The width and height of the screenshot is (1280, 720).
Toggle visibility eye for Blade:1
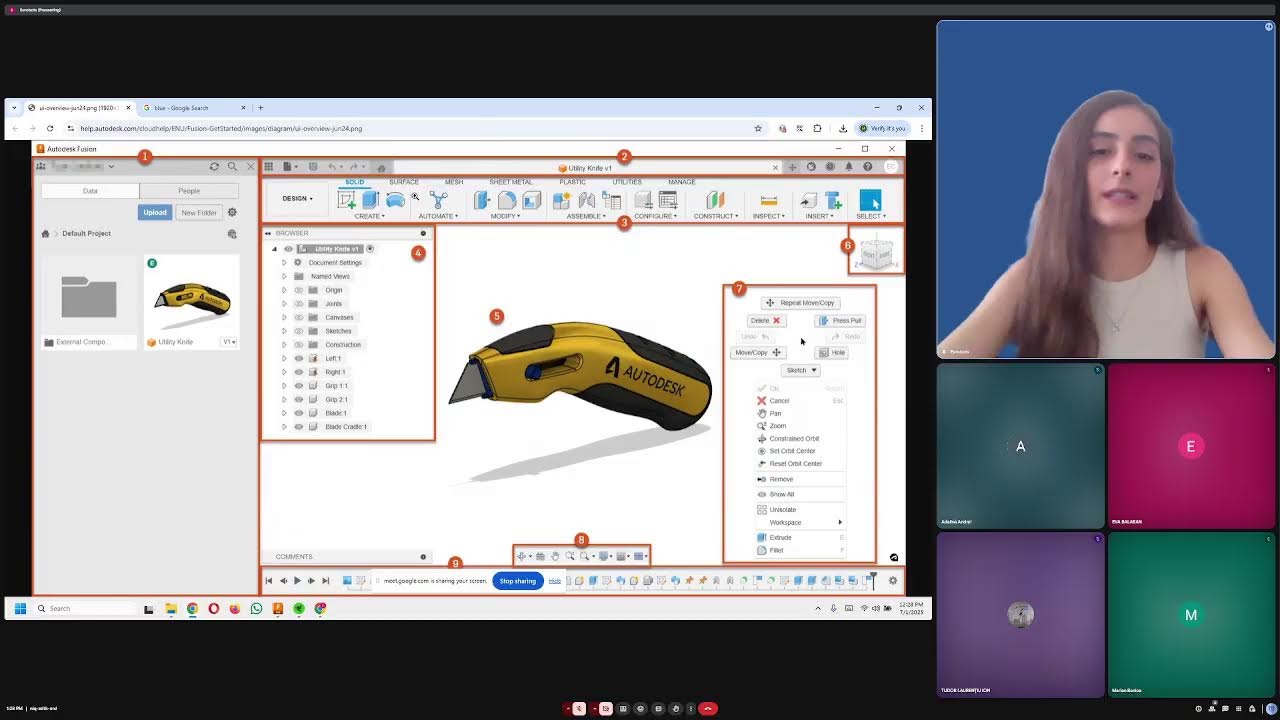pos(298,413)
